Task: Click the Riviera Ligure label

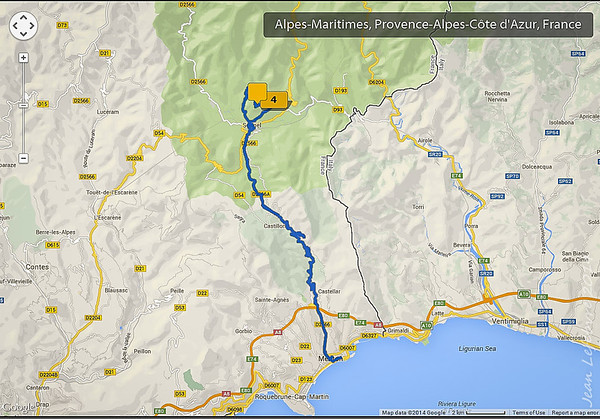Action: 457,404
